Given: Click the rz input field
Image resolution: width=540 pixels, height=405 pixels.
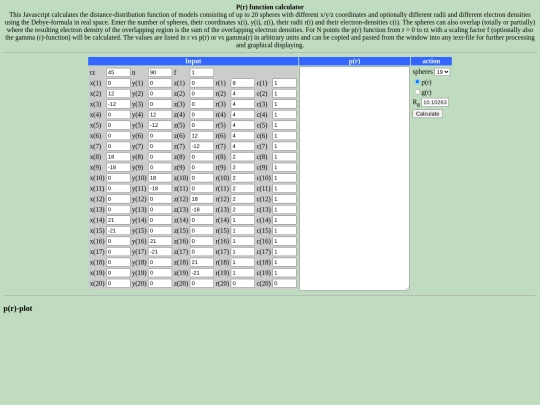Looking at the screenshot, I should tap(118, 72).
